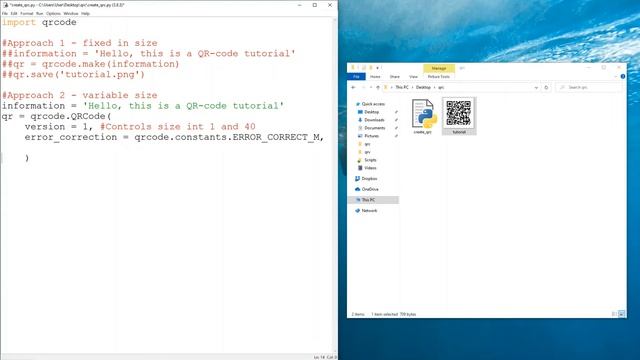The width and height of the screenshot is (640, 360).
Task: Open the Format menu in IDLE editor
Action: point(27,13)
